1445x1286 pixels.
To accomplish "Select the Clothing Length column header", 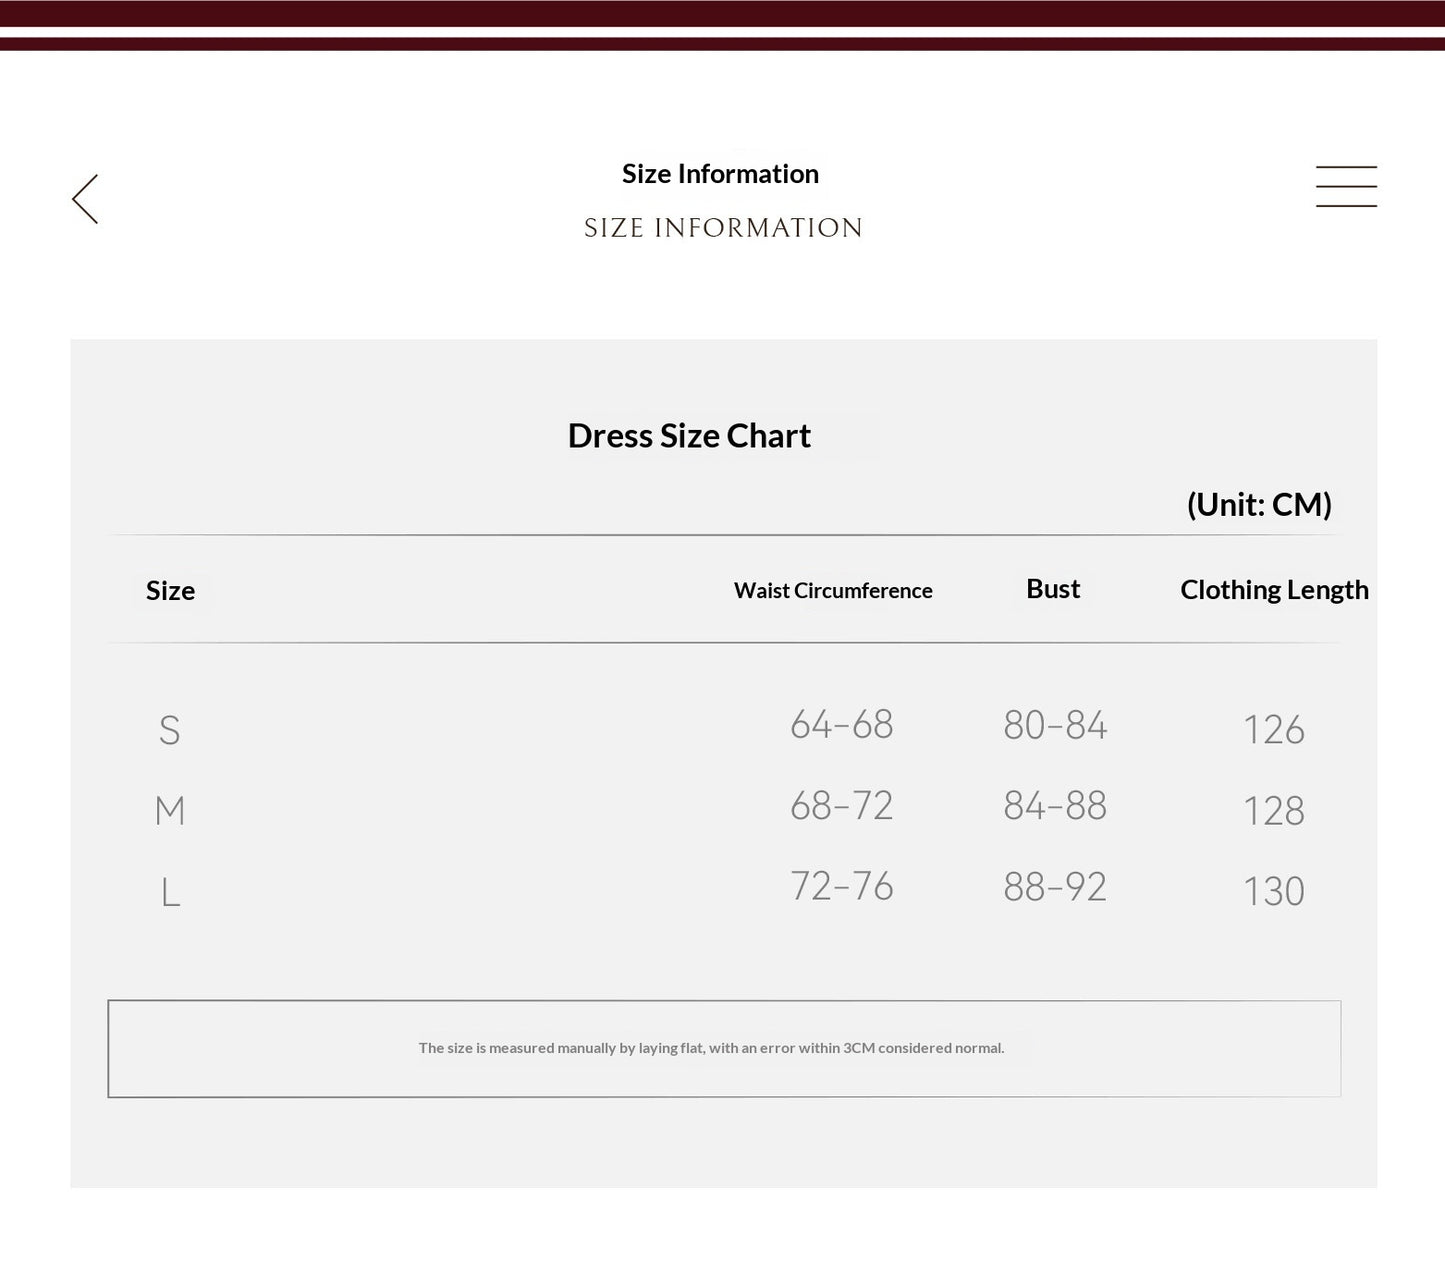I will tap(1274, 590).
